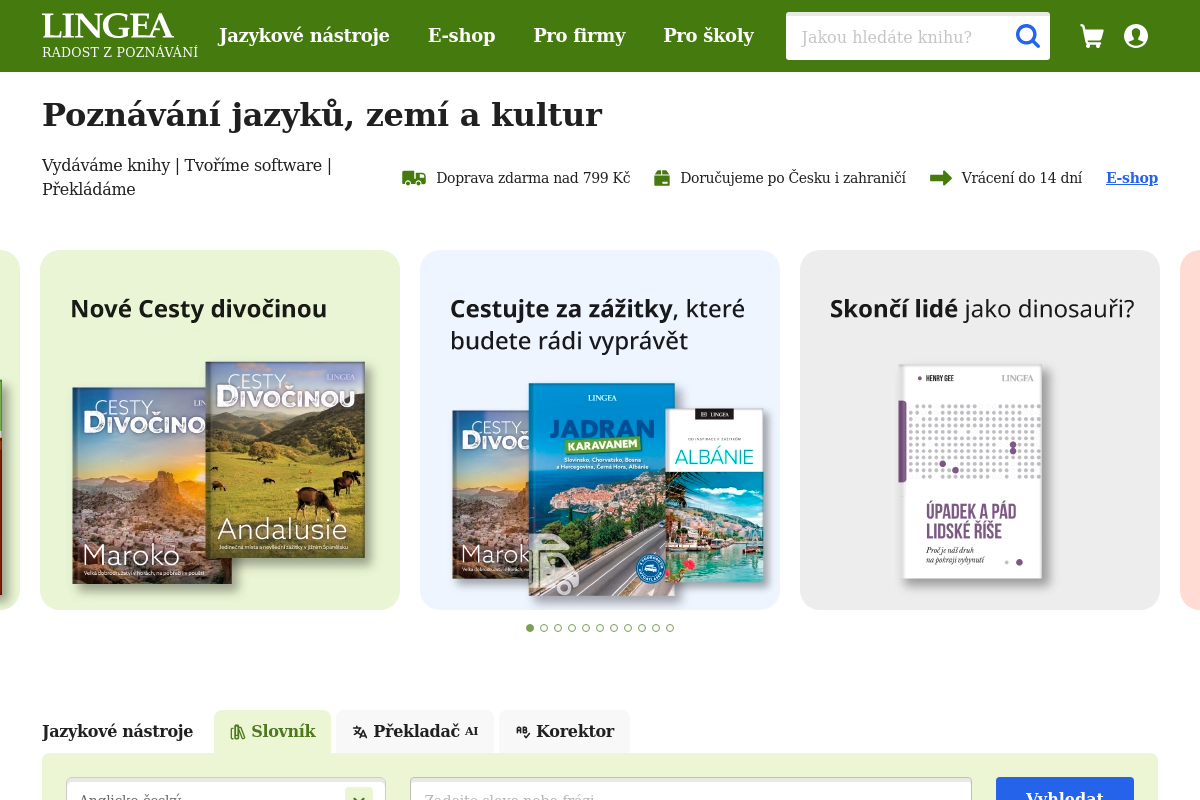
Task: Click the 'Doprava zdarma nad 799 Kč' text
Action: tap(533, 178)
